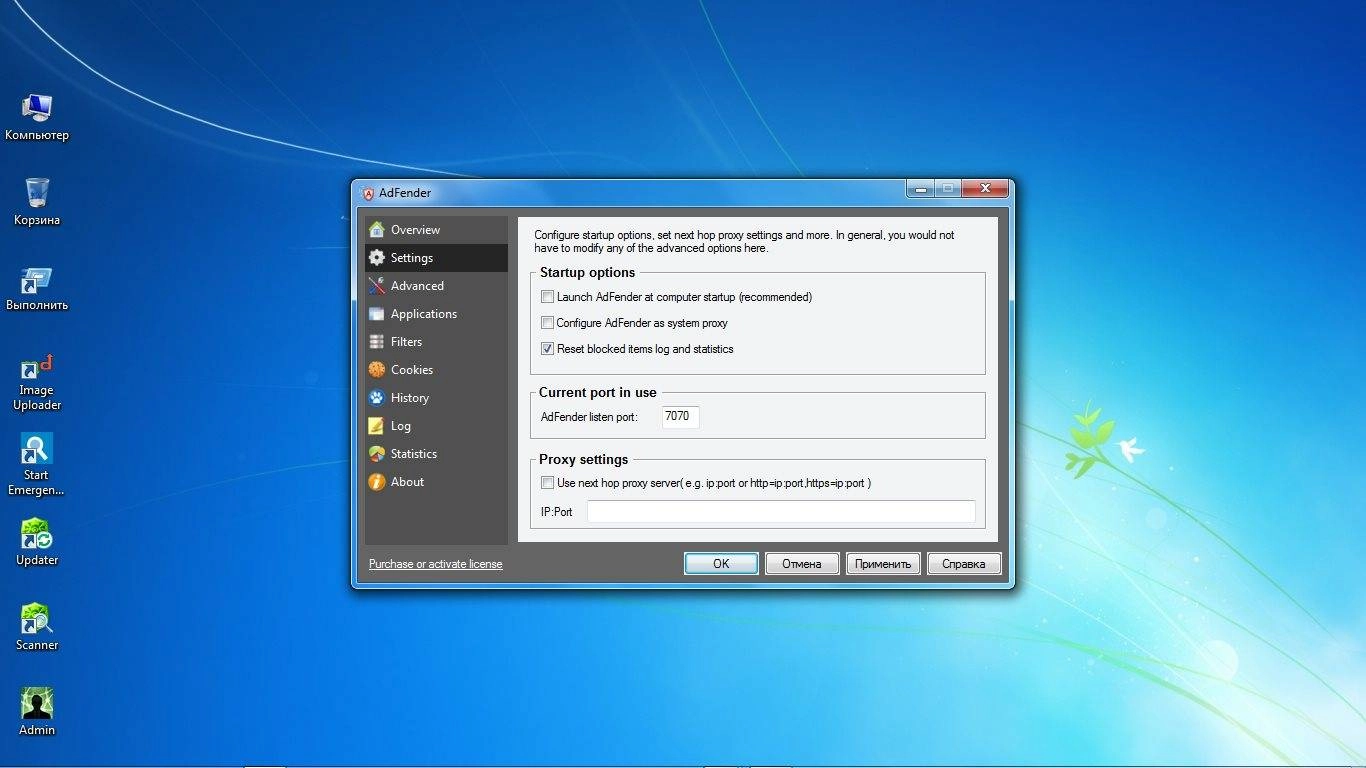Uncheck Reset blocked items log and statistics
Screen dimensions: 1366x768
tap(547, 349)
